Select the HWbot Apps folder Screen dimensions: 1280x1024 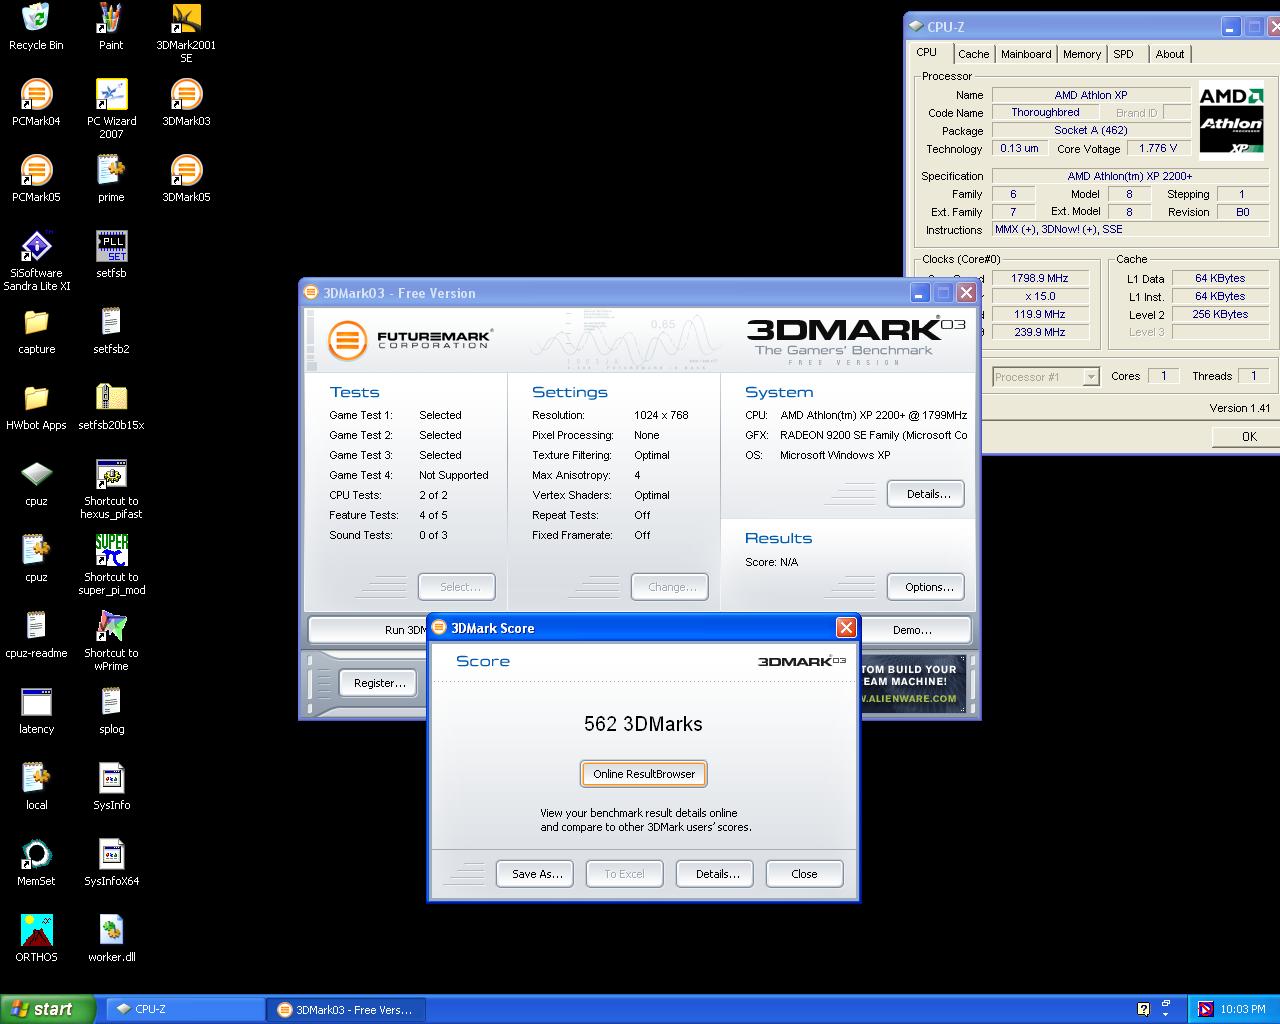coord(36,407)
